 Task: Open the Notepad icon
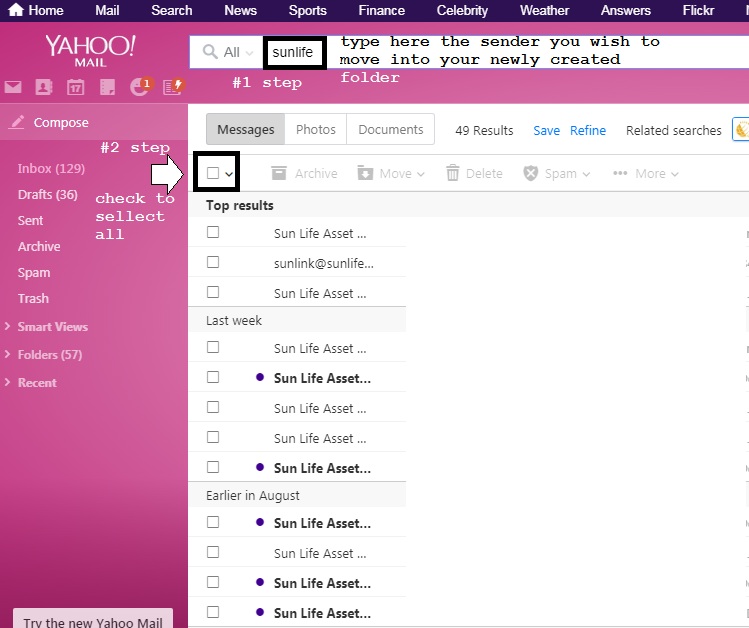[107, 87]
